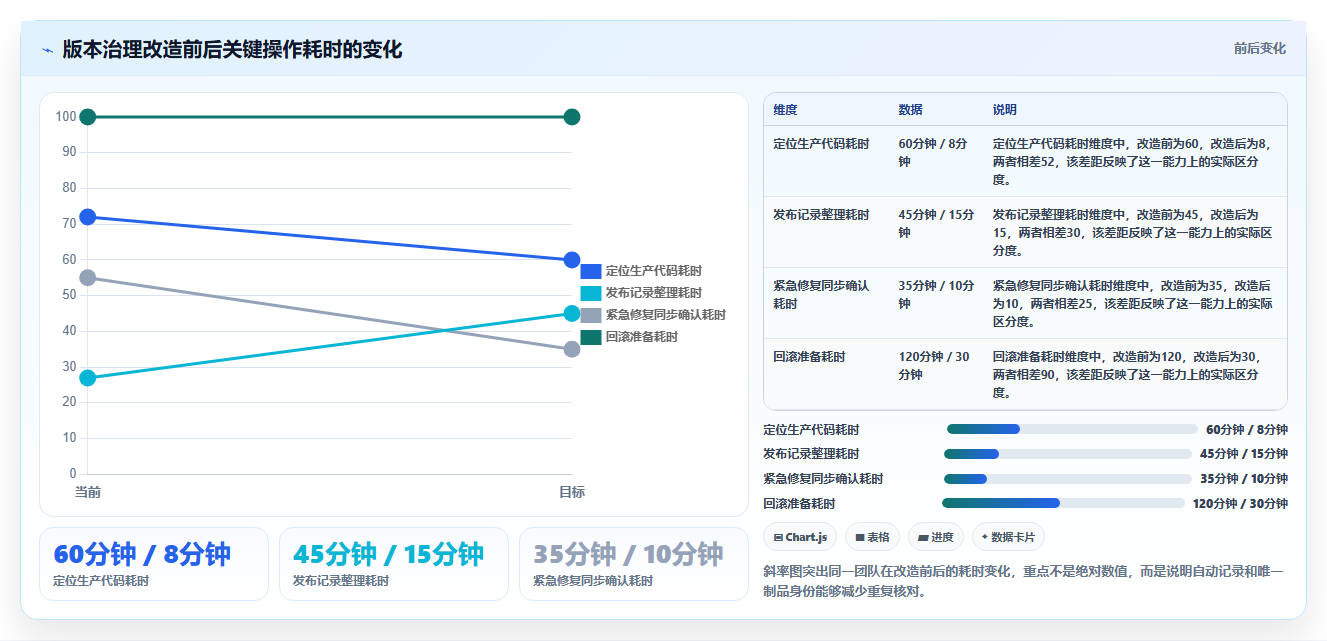Click the 数据 column header
This screenshot has height=641, width=1327.
pyautogui.click(x=910, y=110)
